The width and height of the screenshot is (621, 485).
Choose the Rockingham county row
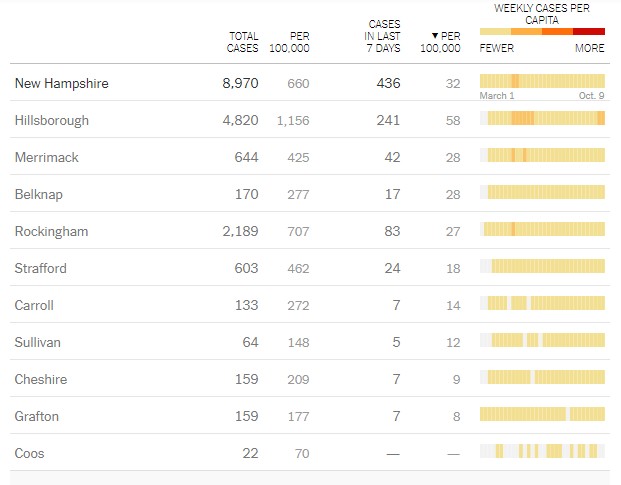click(52, 232)
